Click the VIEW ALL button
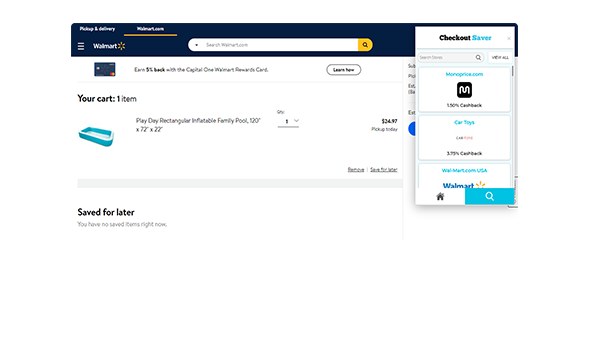This screenshot has width=590, height=360. pos(500,58)
